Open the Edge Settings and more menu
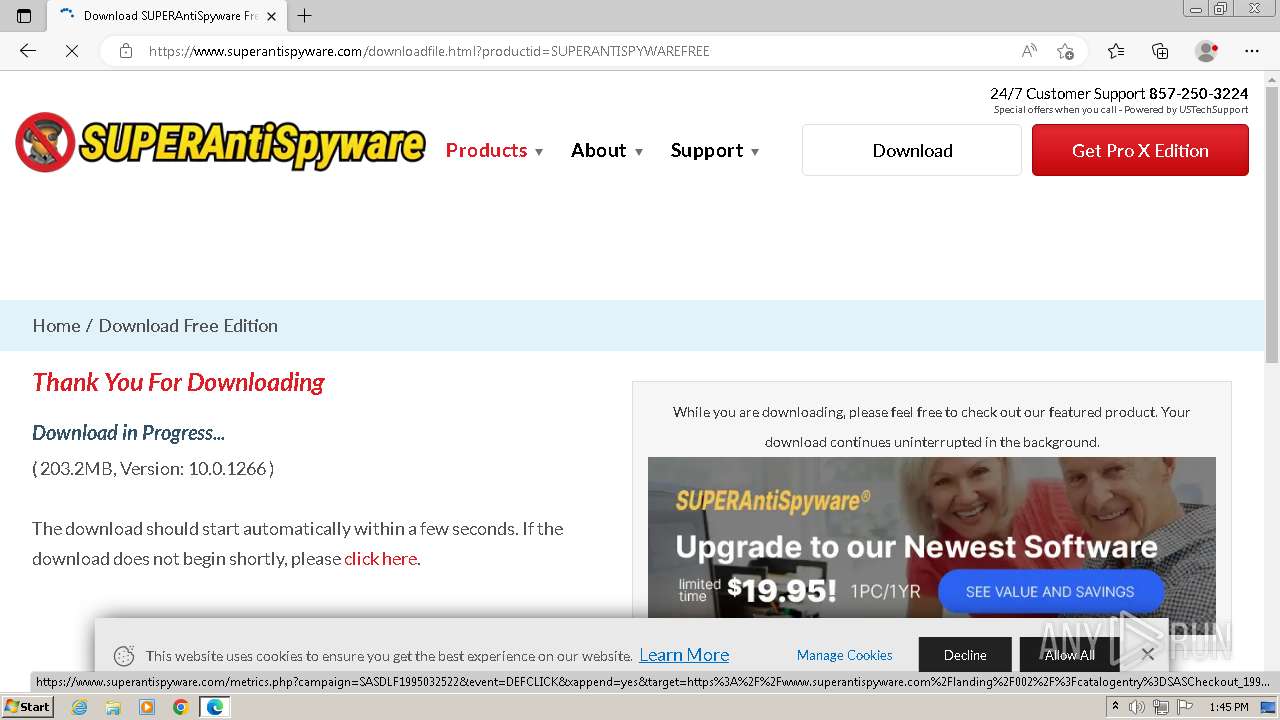 1252,51
